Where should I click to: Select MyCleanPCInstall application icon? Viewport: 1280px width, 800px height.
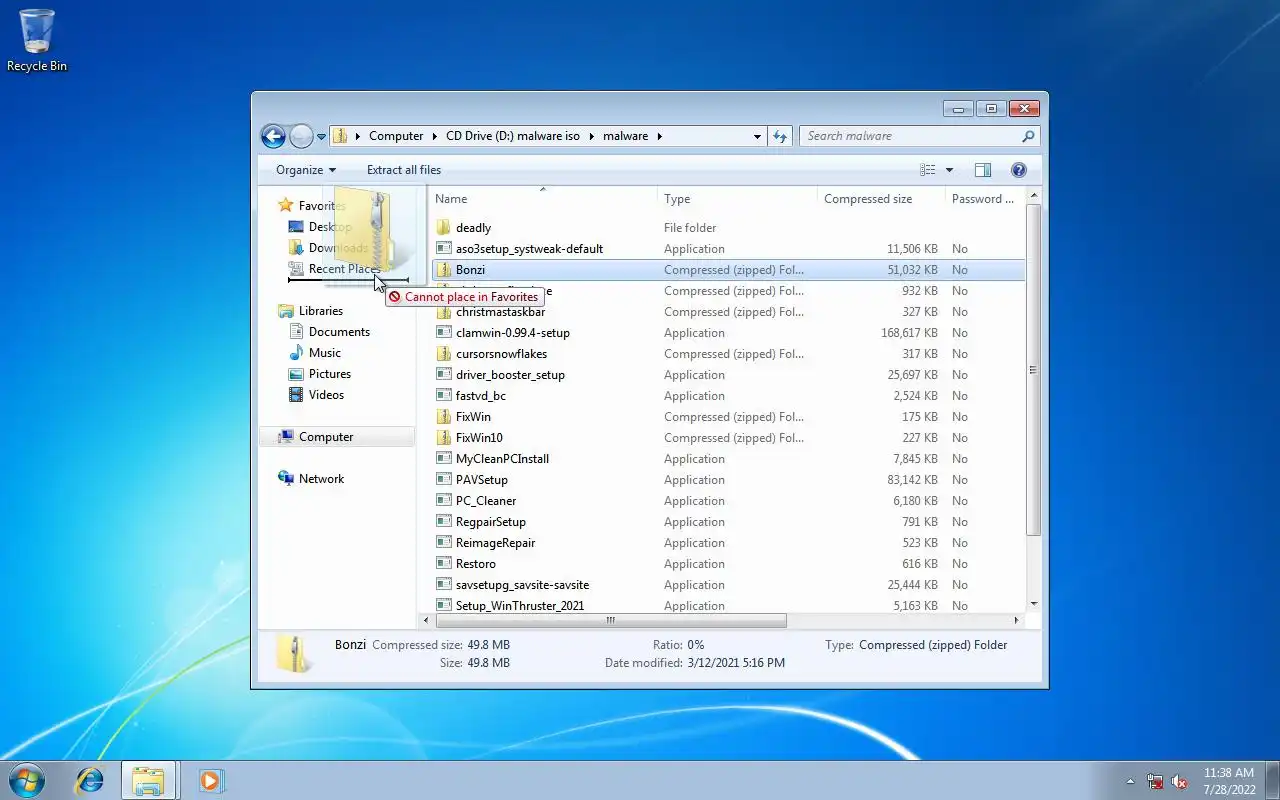445,459
